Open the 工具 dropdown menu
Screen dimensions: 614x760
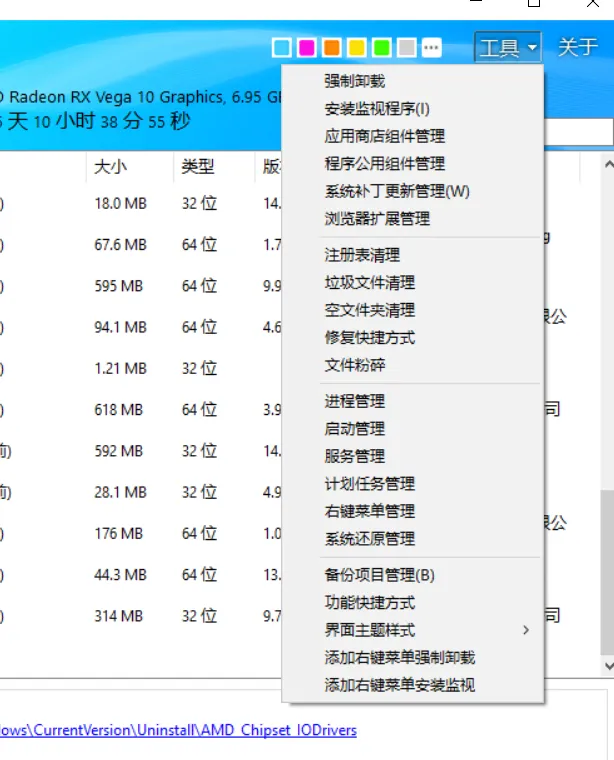(x=507, y=48)
